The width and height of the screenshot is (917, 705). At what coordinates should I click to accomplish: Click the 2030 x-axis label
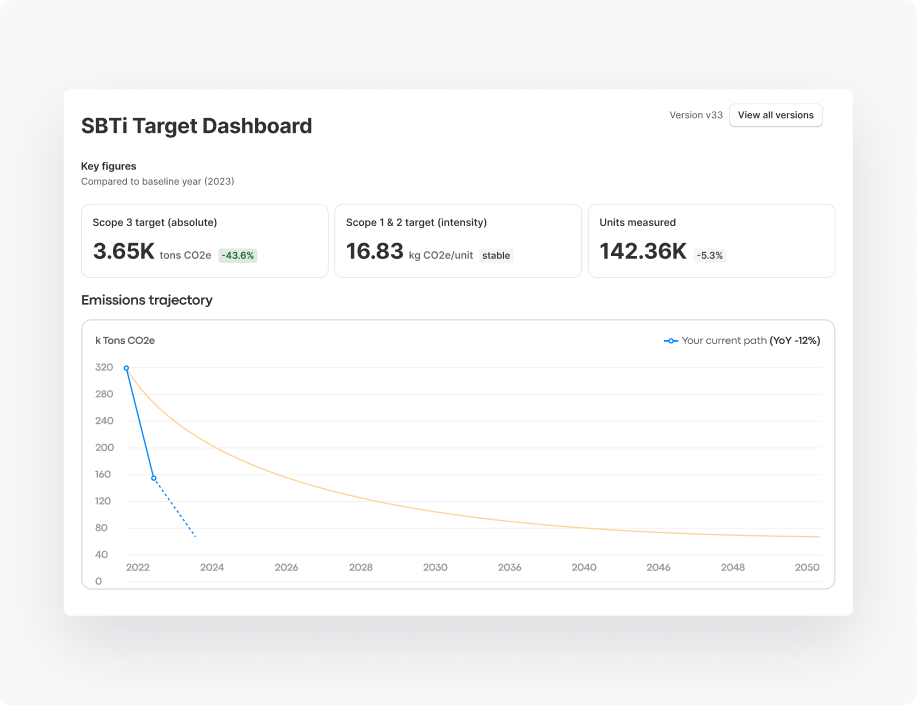(435, 567)
